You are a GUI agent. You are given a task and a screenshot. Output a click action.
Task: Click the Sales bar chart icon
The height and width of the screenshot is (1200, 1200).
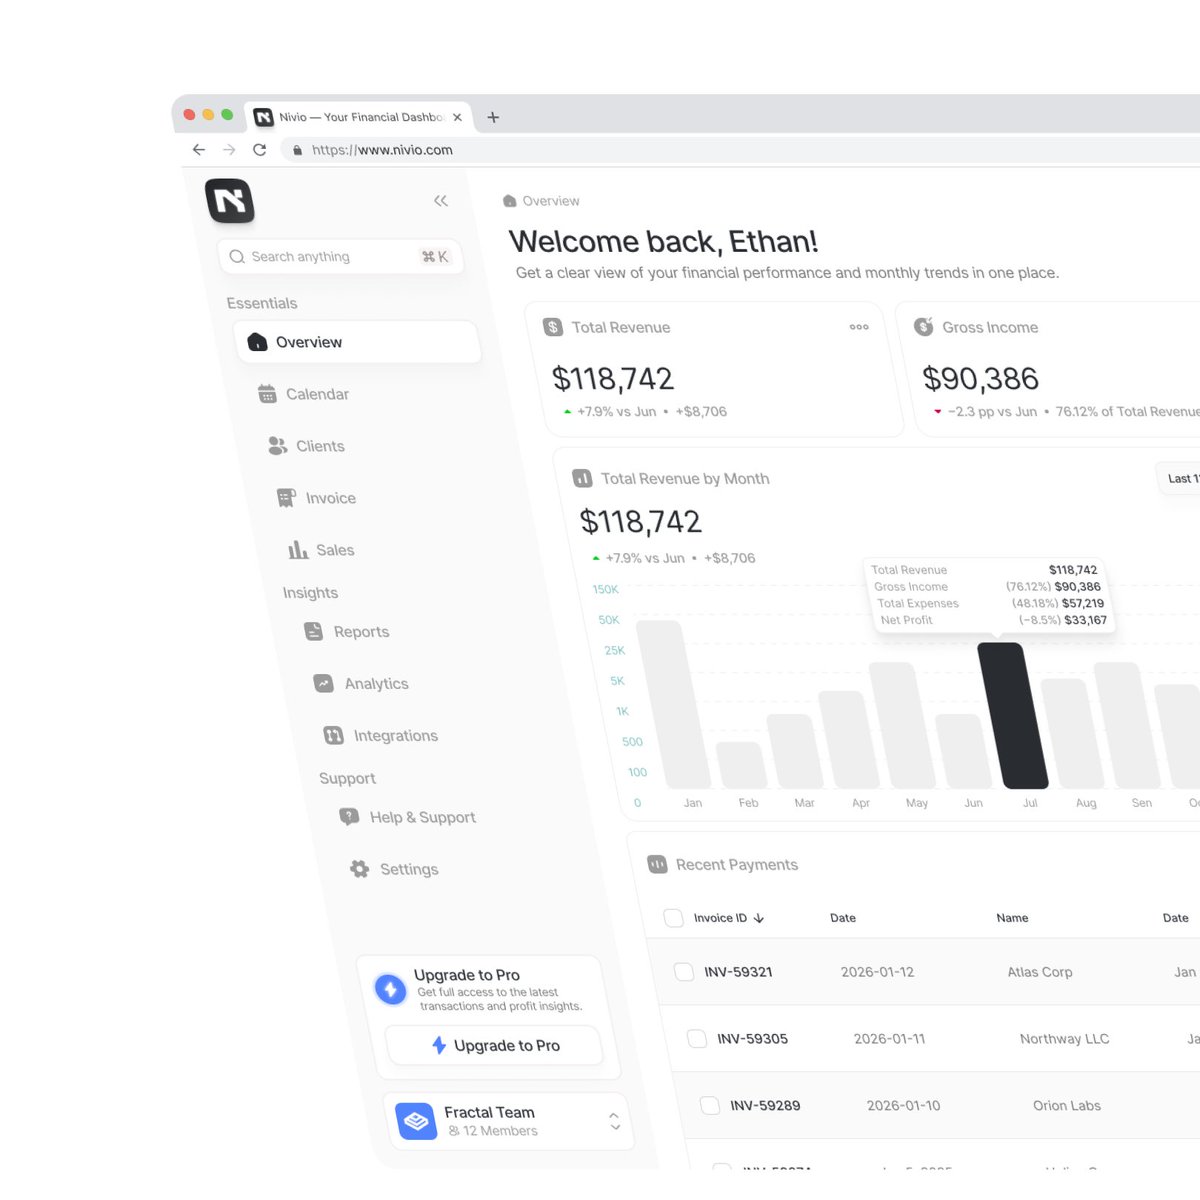298,550
